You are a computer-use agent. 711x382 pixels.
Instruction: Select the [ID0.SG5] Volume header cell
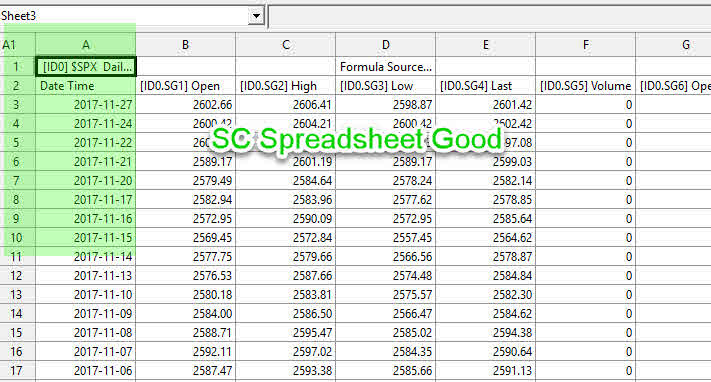pos(586,86)
